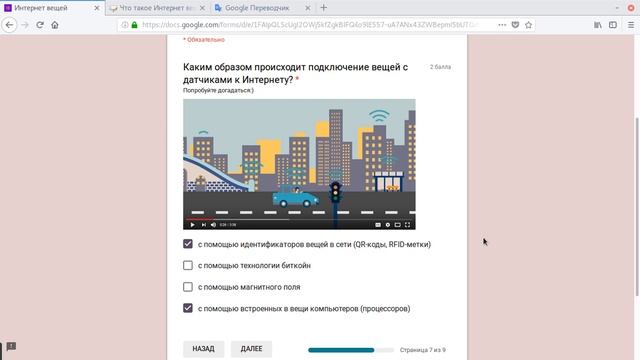Click the Pocket save icon
Viewport: 640px width, 360px height.
[515, 25]
